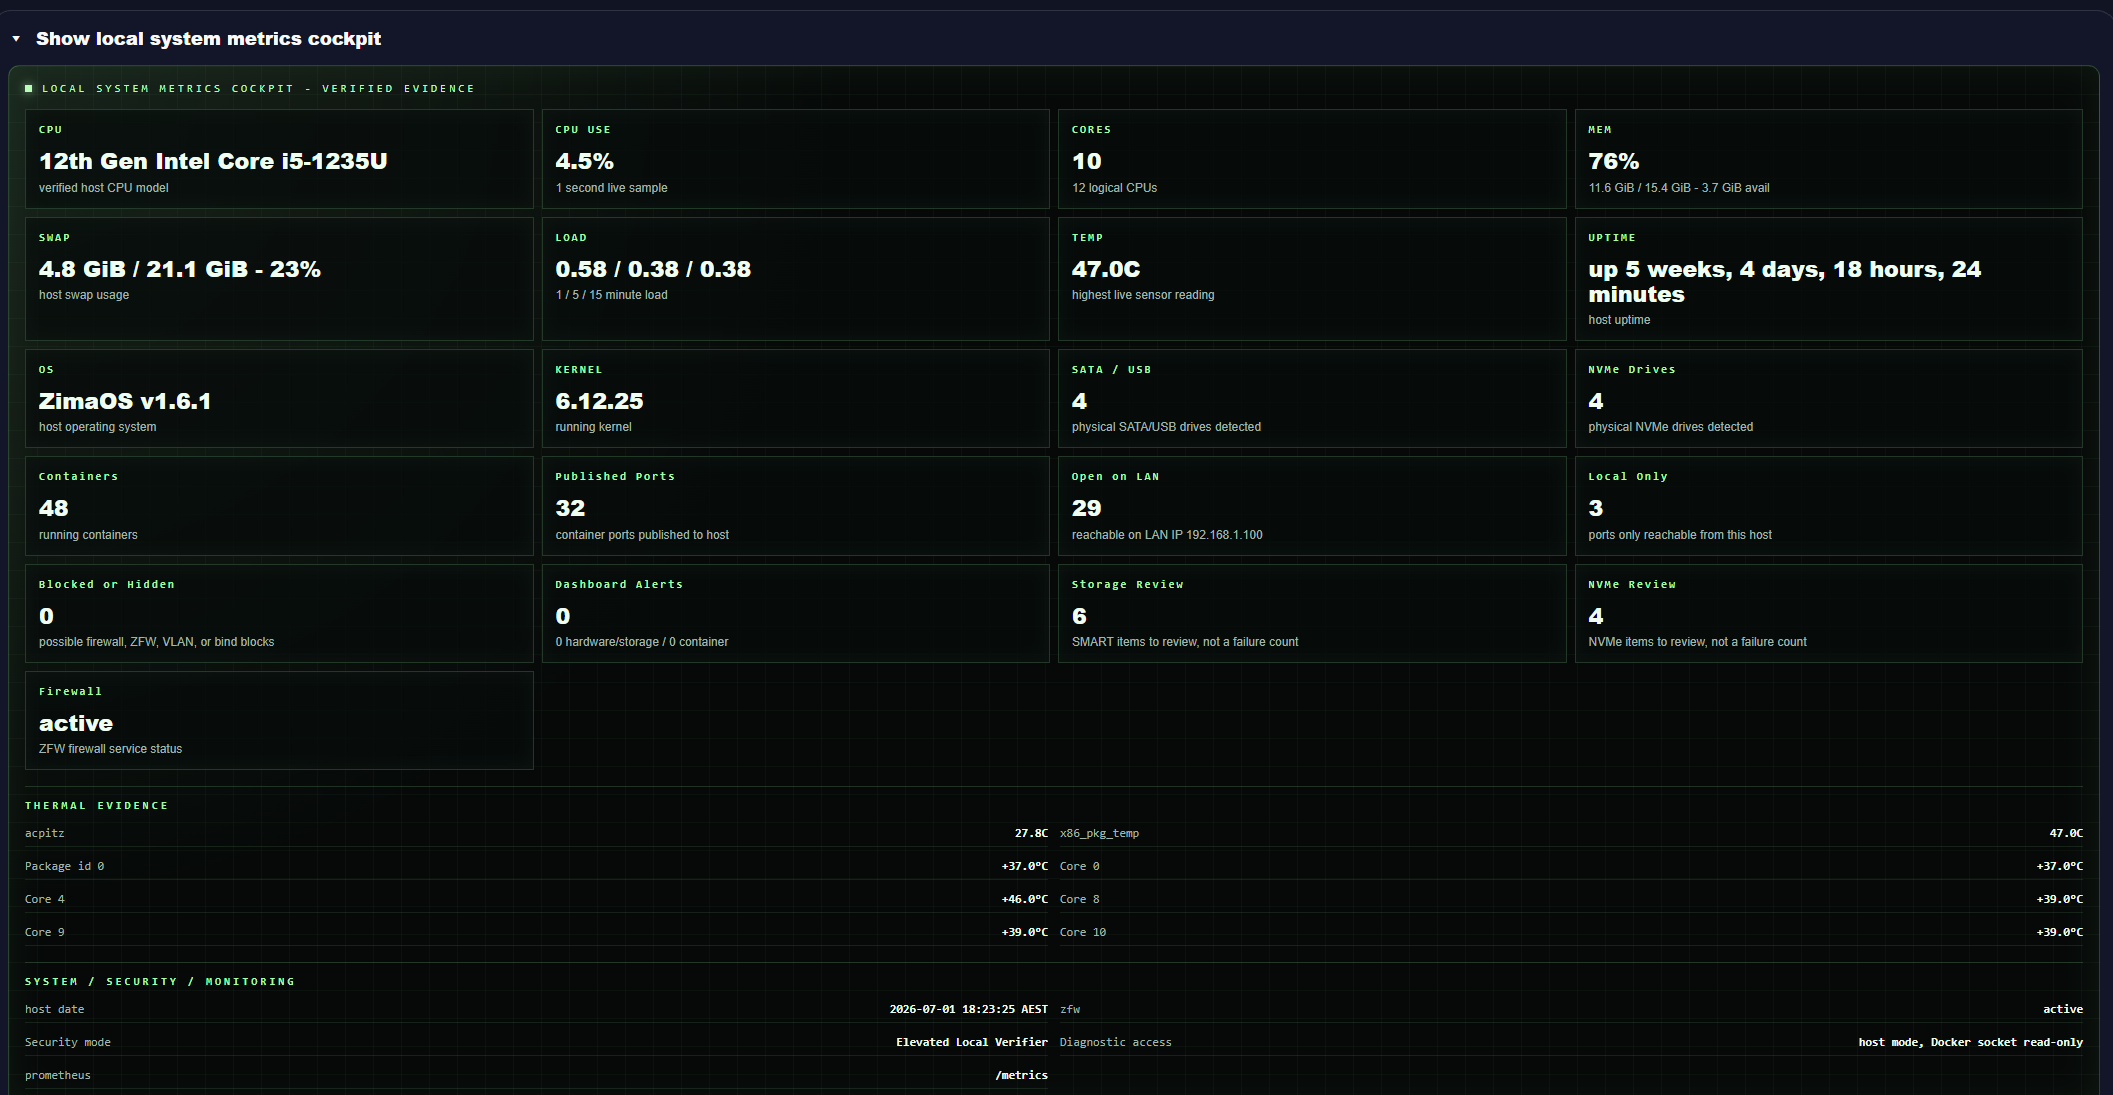The image size is (2113, 1095).
Task: Click the Local Only count 3
Action: click(x=1595, y=508)
